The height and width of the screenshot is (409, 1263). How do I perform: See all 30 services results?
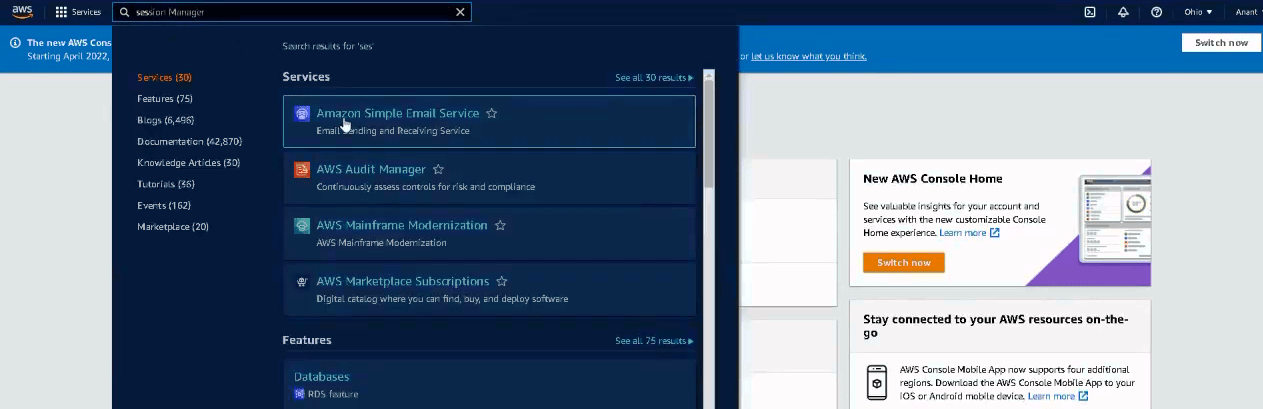click(x=654, y=77)
